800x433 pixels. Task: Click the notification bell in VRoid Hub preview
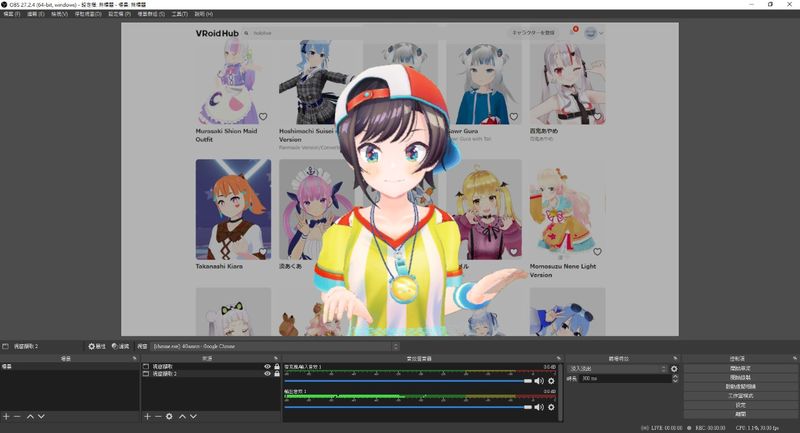pyautogui.click(x=573, y=33)
